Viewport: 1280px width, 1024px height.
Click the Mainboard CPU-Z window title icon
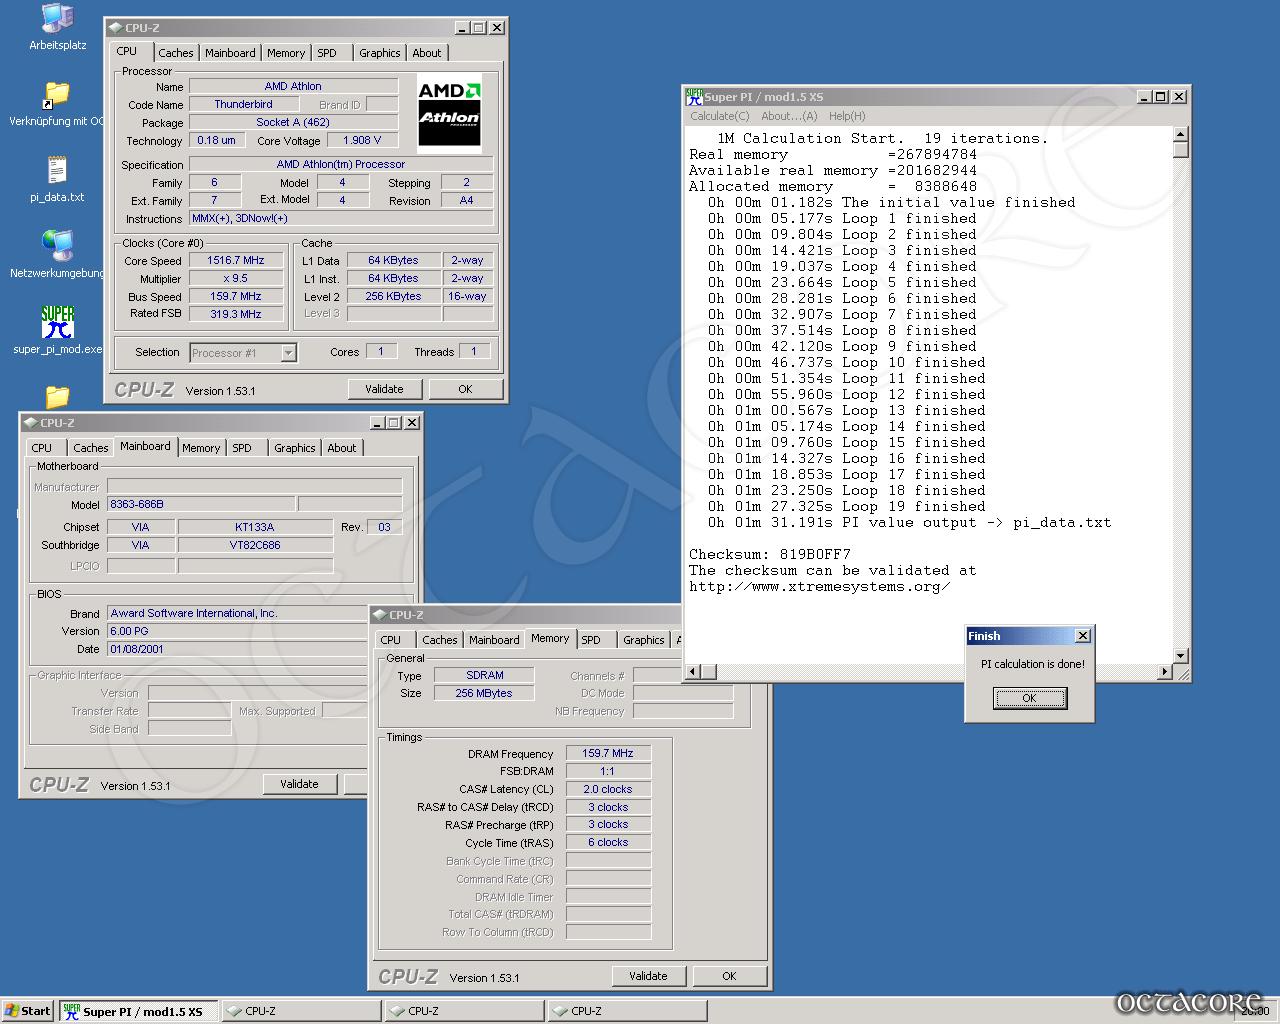point(29,423)
